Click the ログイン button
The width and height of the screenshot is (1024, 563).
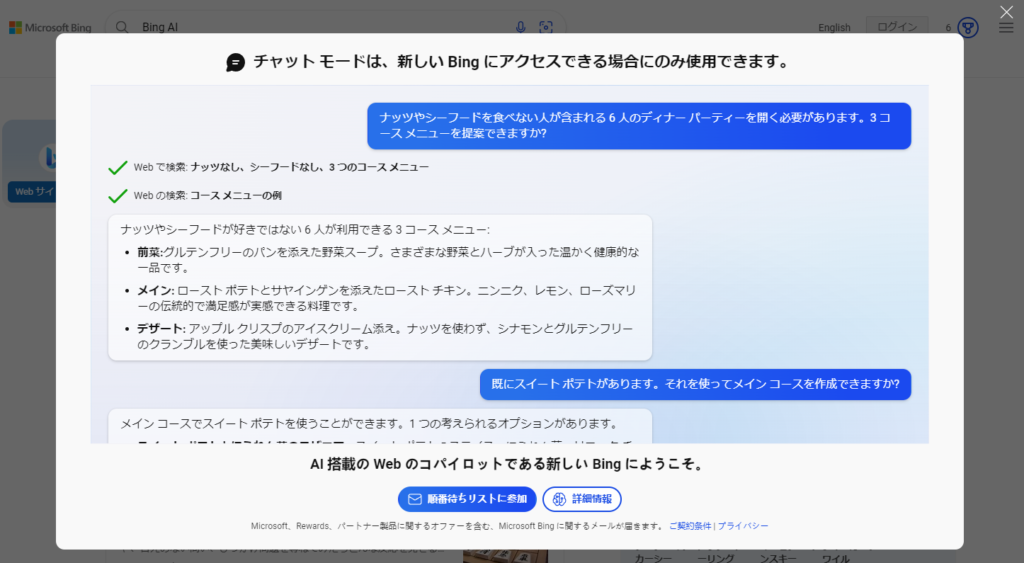pos(897,27)
